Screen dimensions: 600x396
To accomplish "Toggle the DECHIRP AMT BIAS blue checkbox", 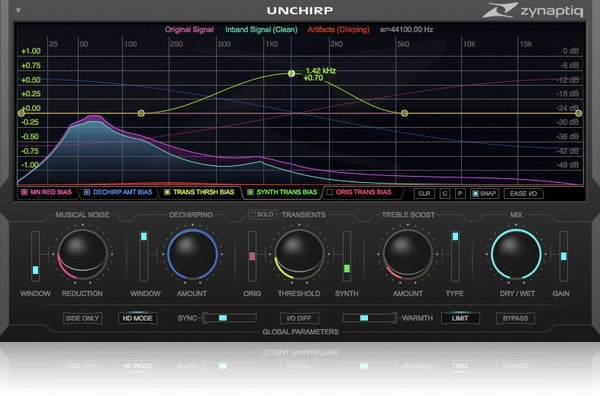I will (87, 192).
